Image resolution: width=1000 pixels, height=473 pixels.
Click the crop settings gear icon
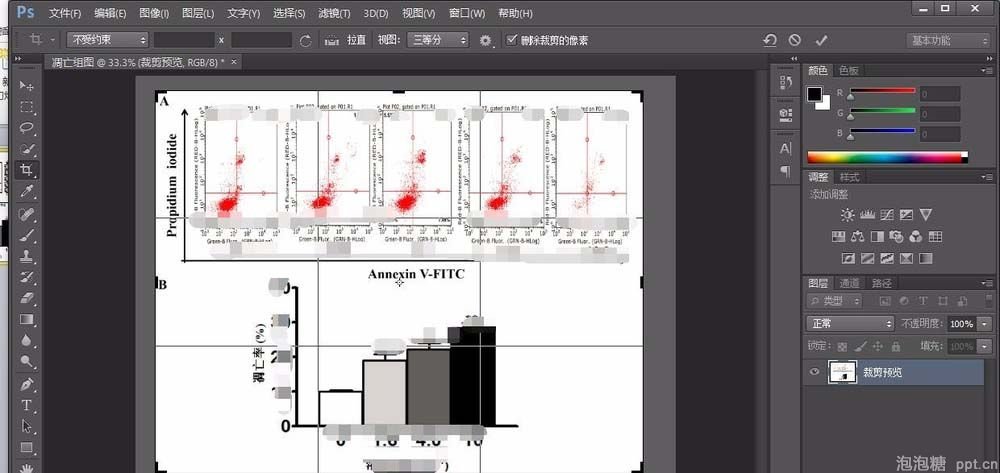[486, 40]
